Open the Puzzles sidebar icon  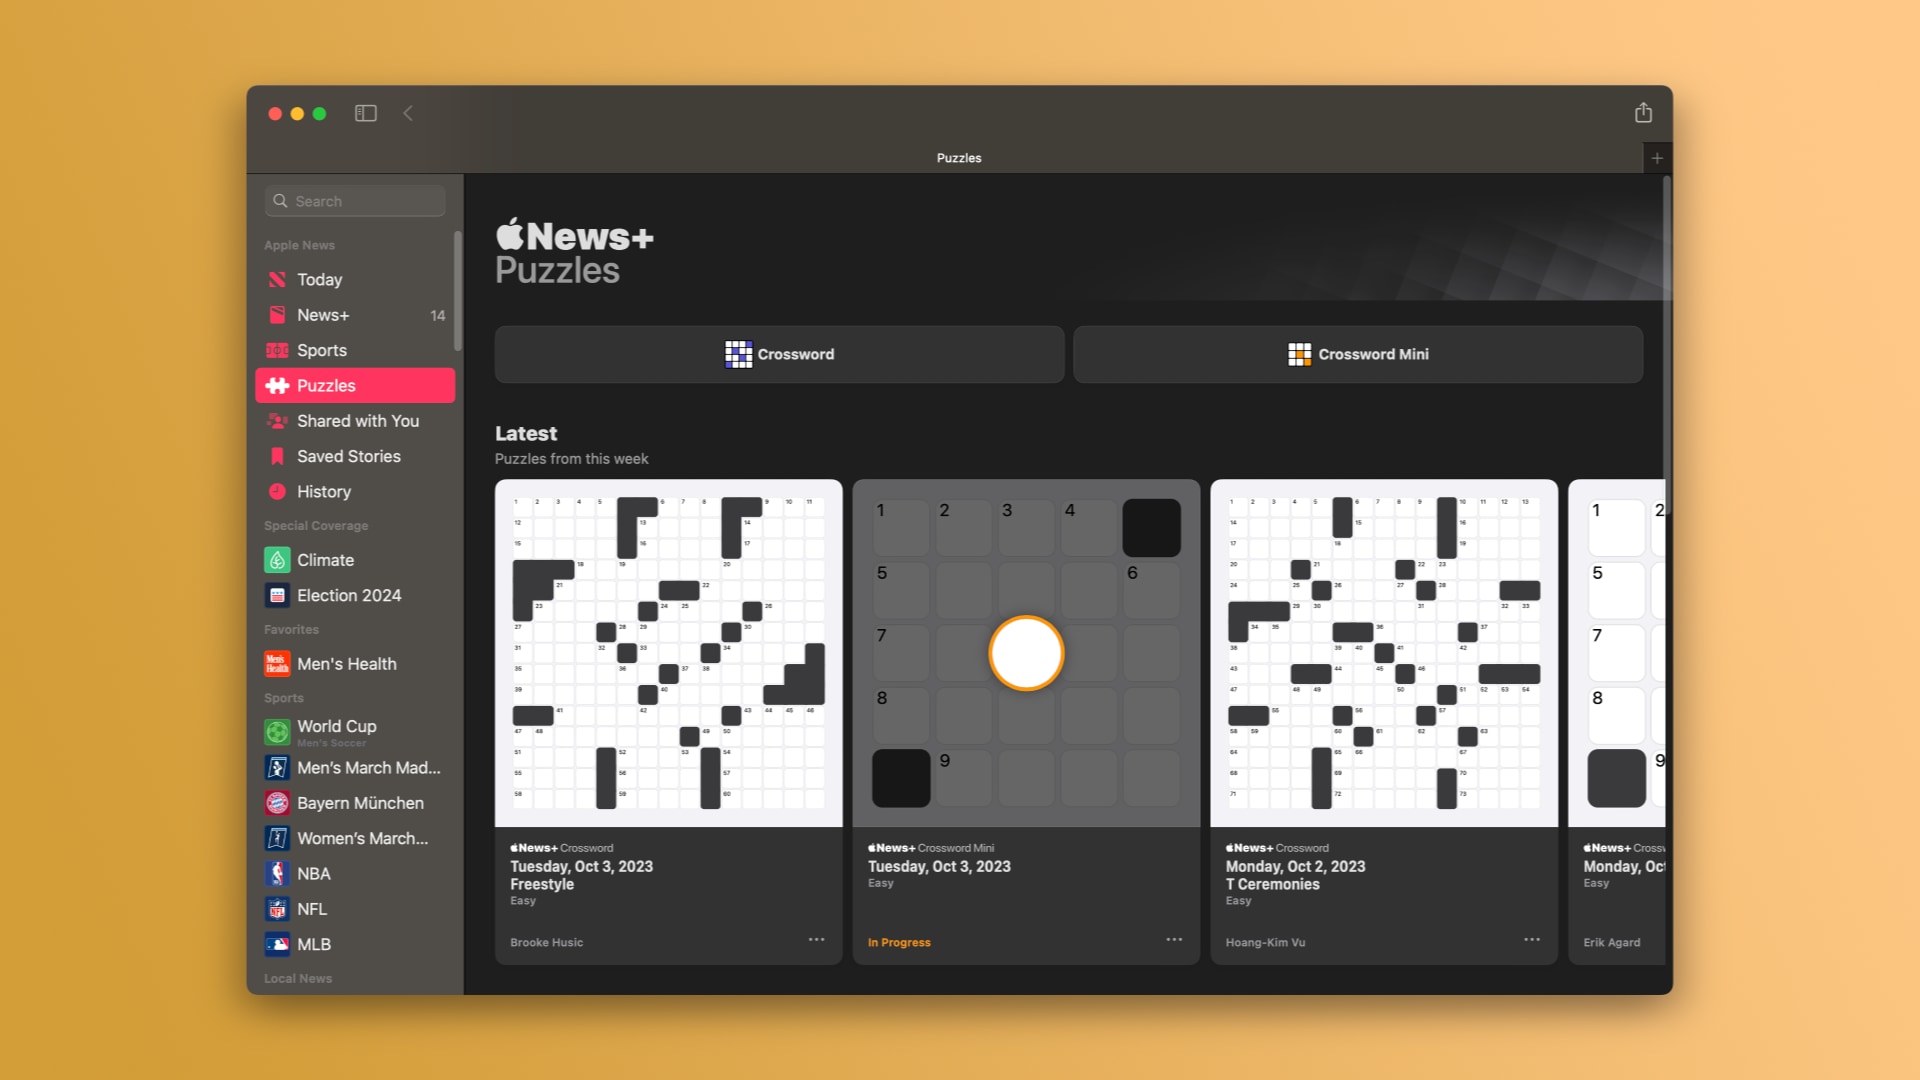point(276,385)
